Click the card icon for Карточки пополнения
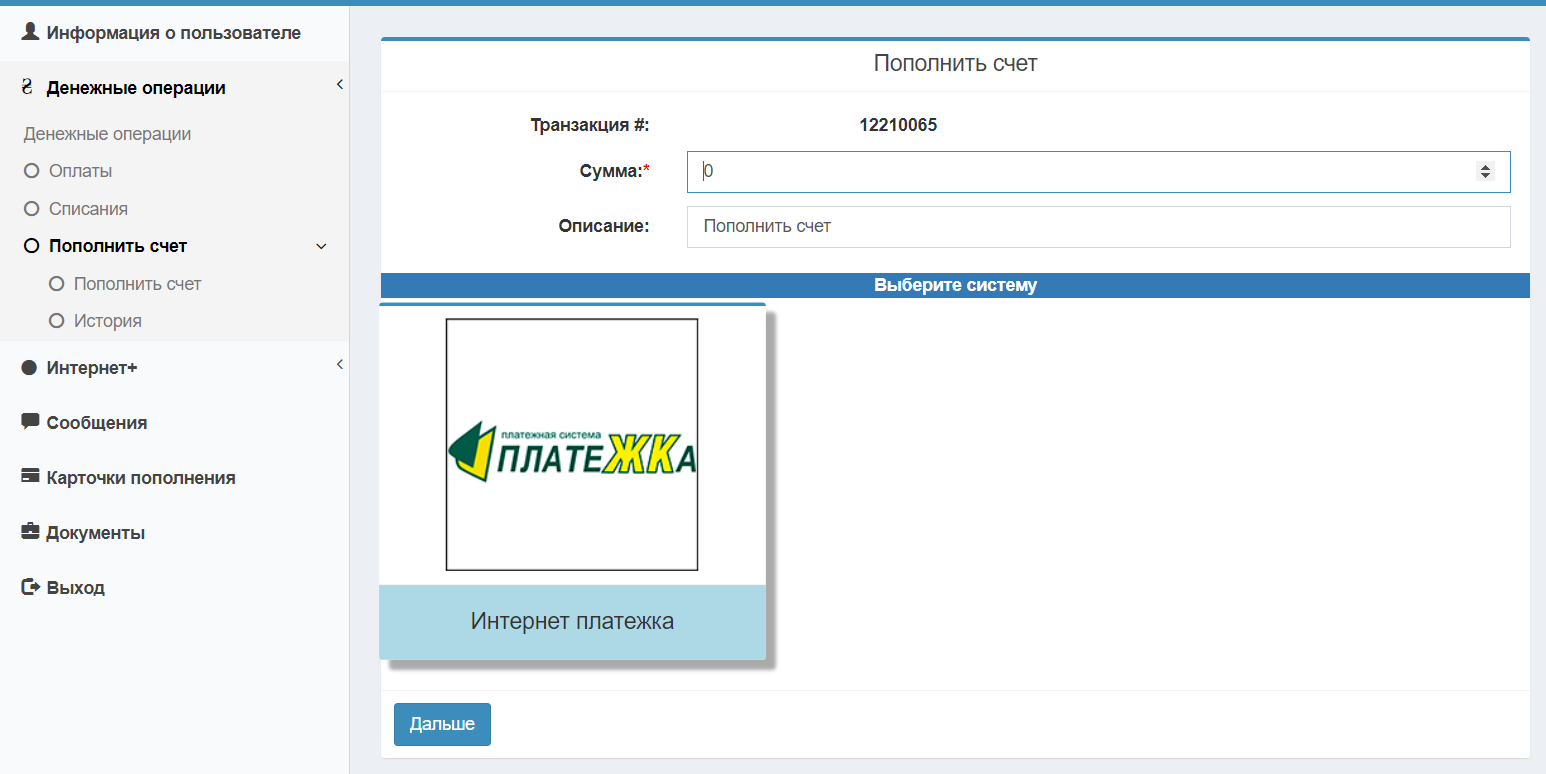Image resolution: width=1546 pixels, height=774 pixels. click(x=30, y=476)
